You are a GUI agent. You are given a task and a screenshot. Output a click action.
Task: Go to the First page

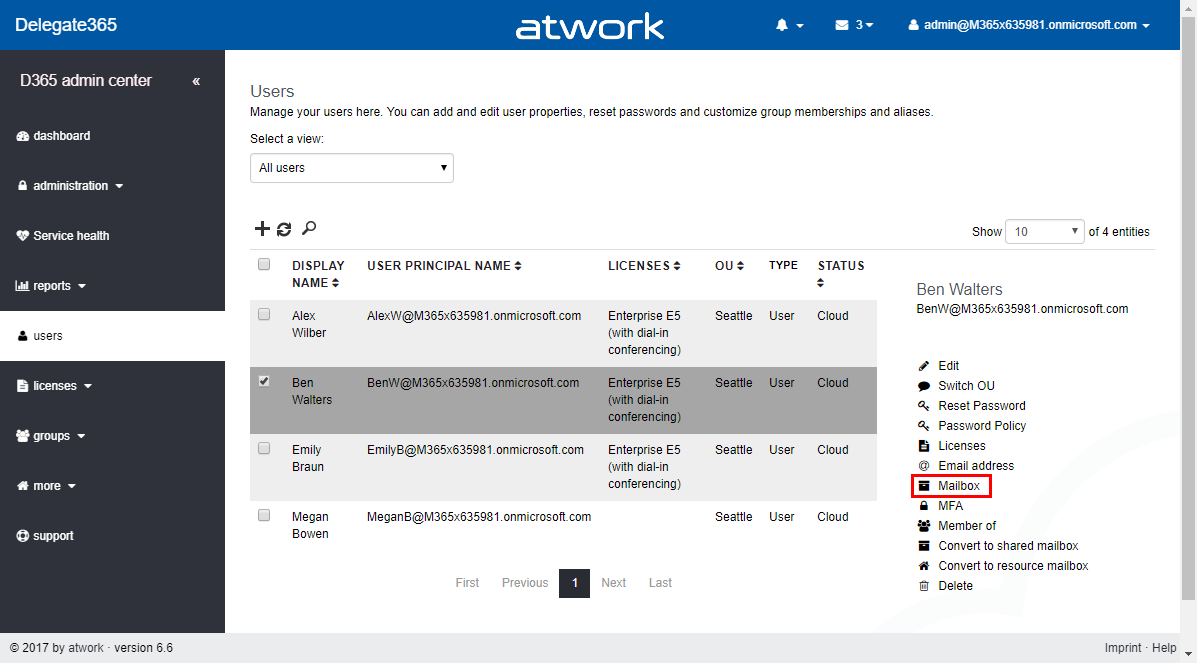pyautogui.click(x=467, y=583)
